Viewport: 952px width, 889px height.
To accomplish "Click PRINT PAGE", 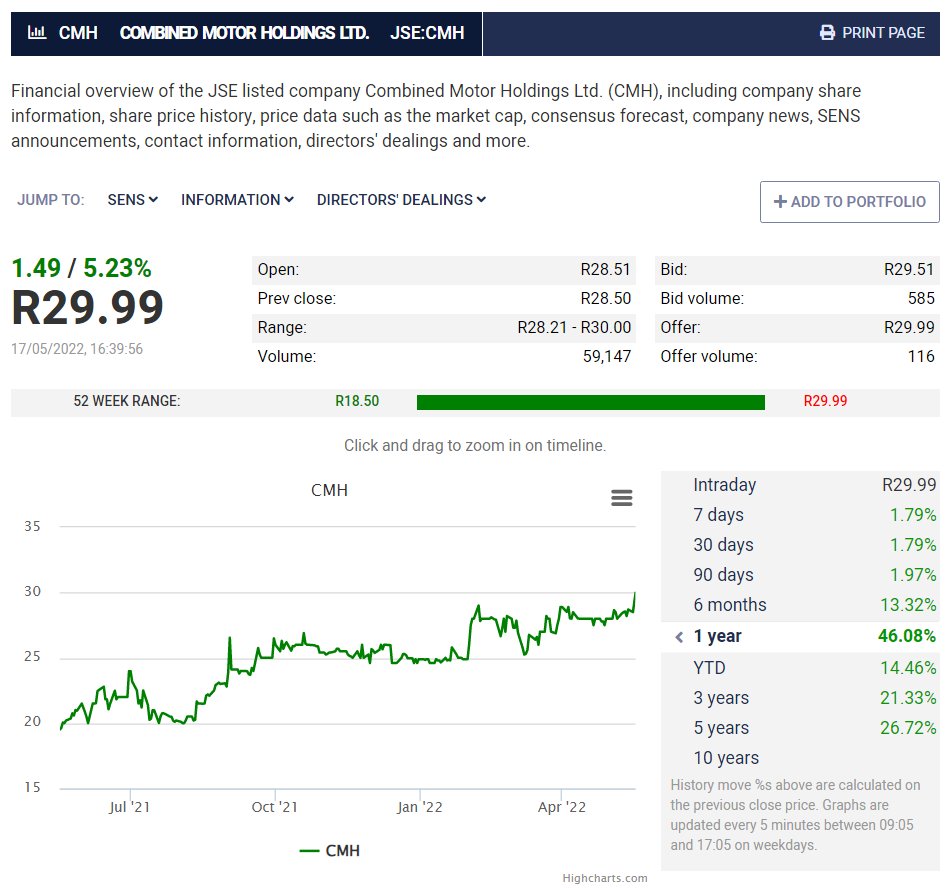I will click(883, 33).
